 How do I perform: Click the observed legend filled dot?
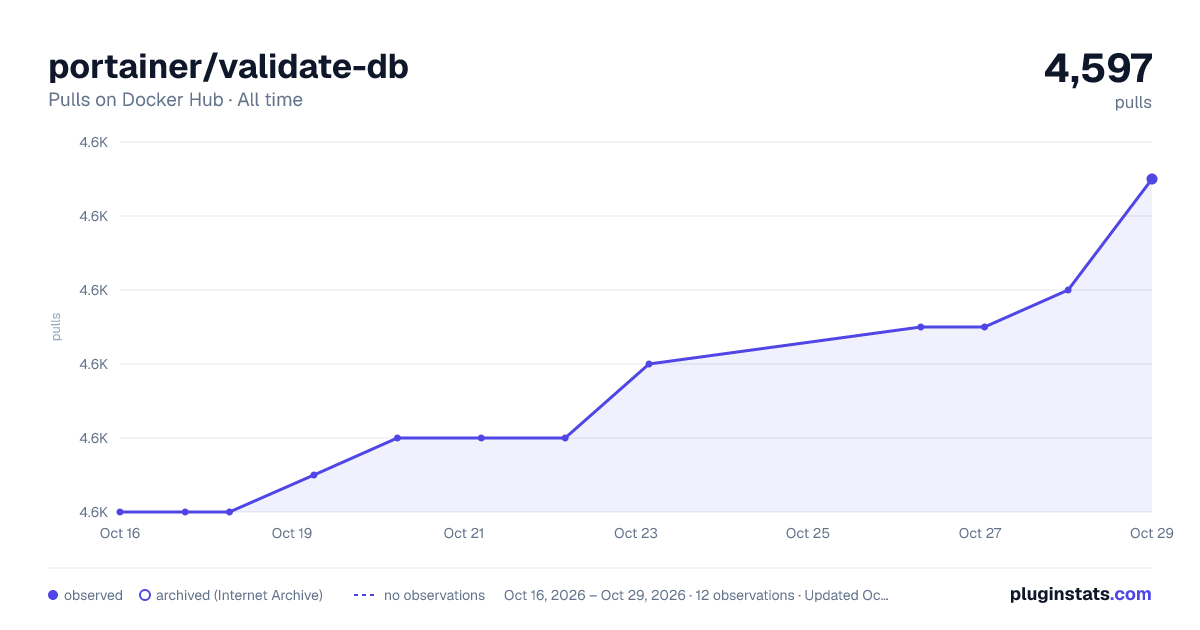[x=53, y=595]
